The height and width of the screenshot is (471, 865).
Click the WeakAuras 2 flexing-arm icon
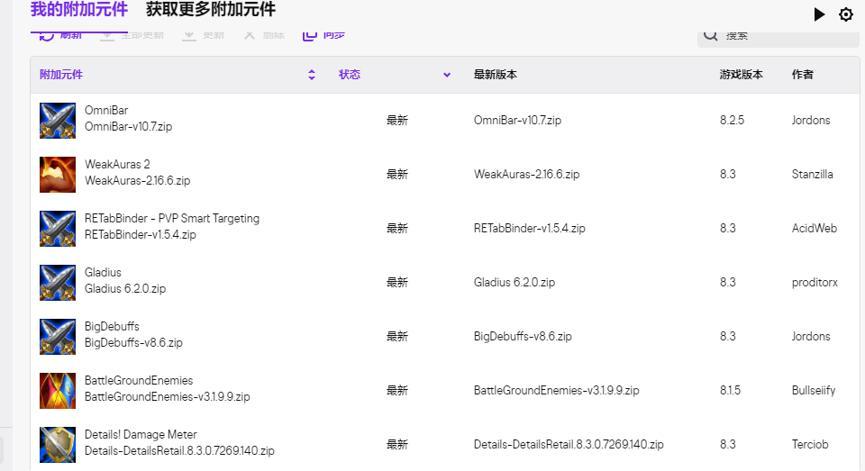pyautogui.click(x=57, y=174)
